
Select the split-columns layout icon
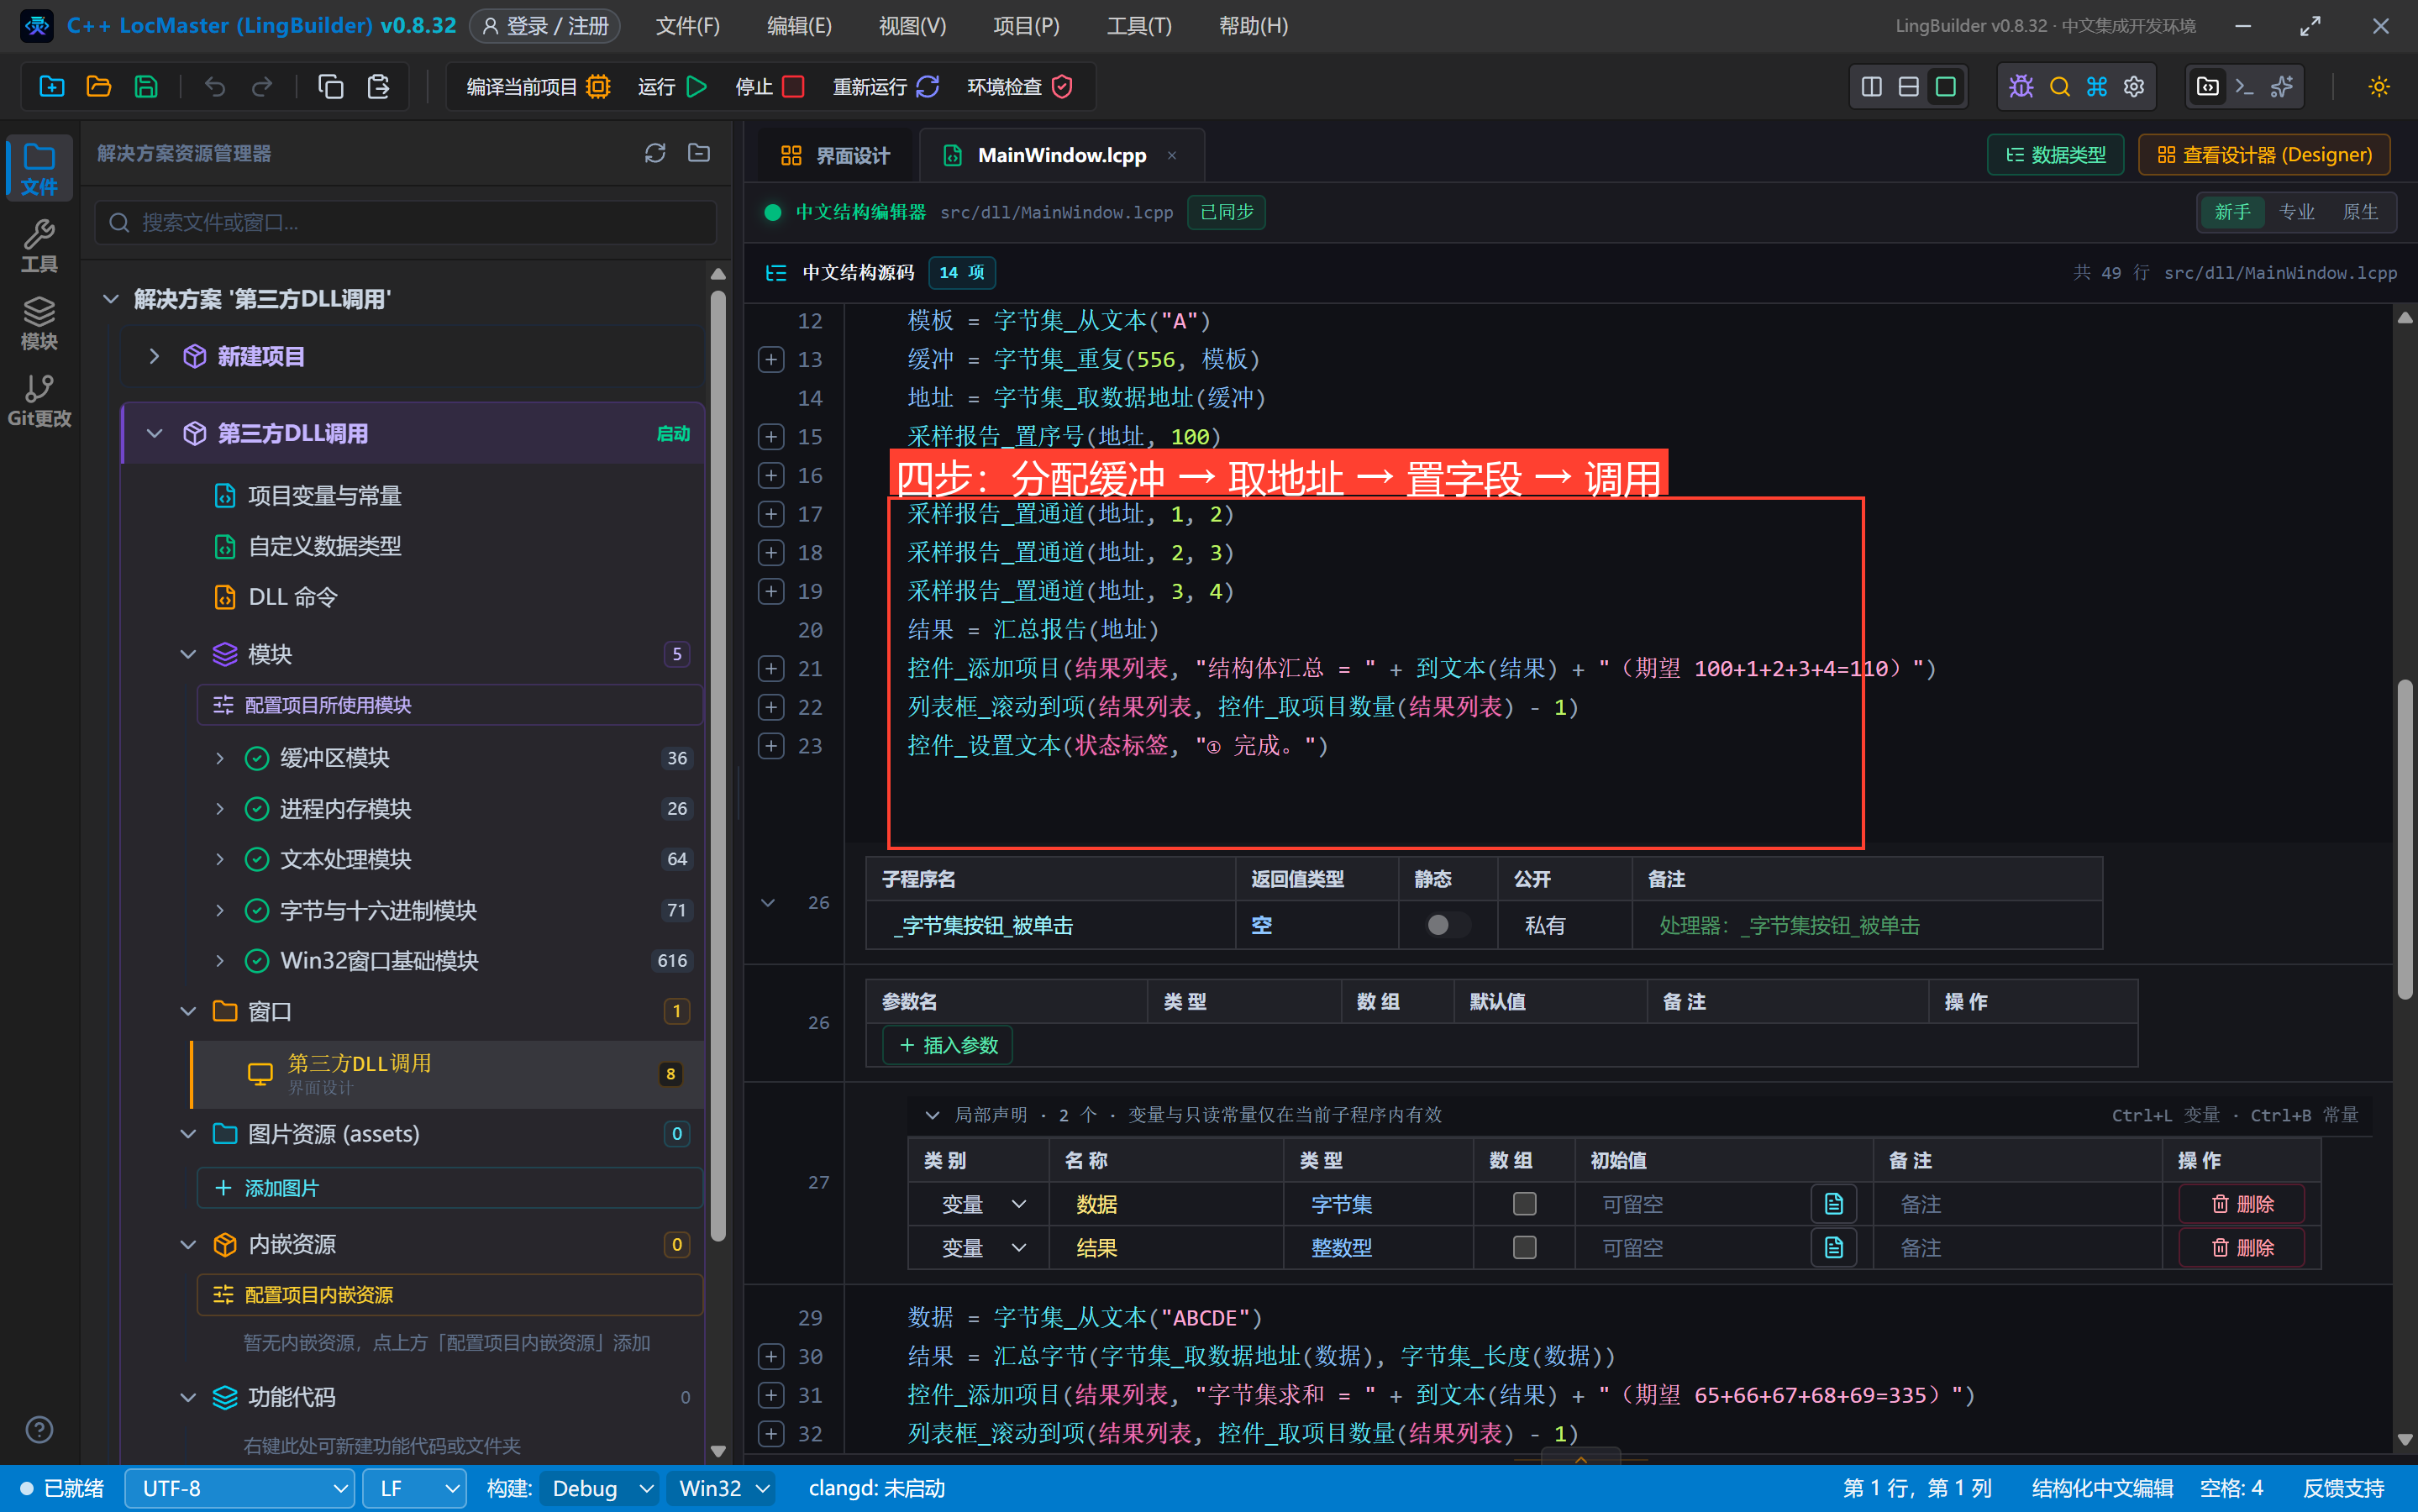(x=1871, y=87)
